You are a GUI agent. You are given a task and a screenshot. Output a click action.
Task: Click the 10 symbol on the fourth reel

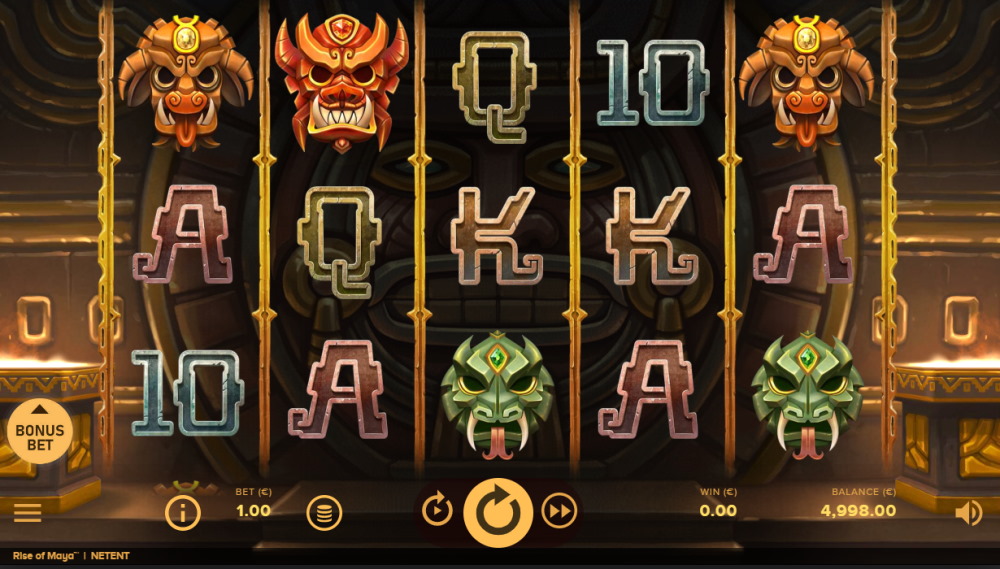pos(653,83)
